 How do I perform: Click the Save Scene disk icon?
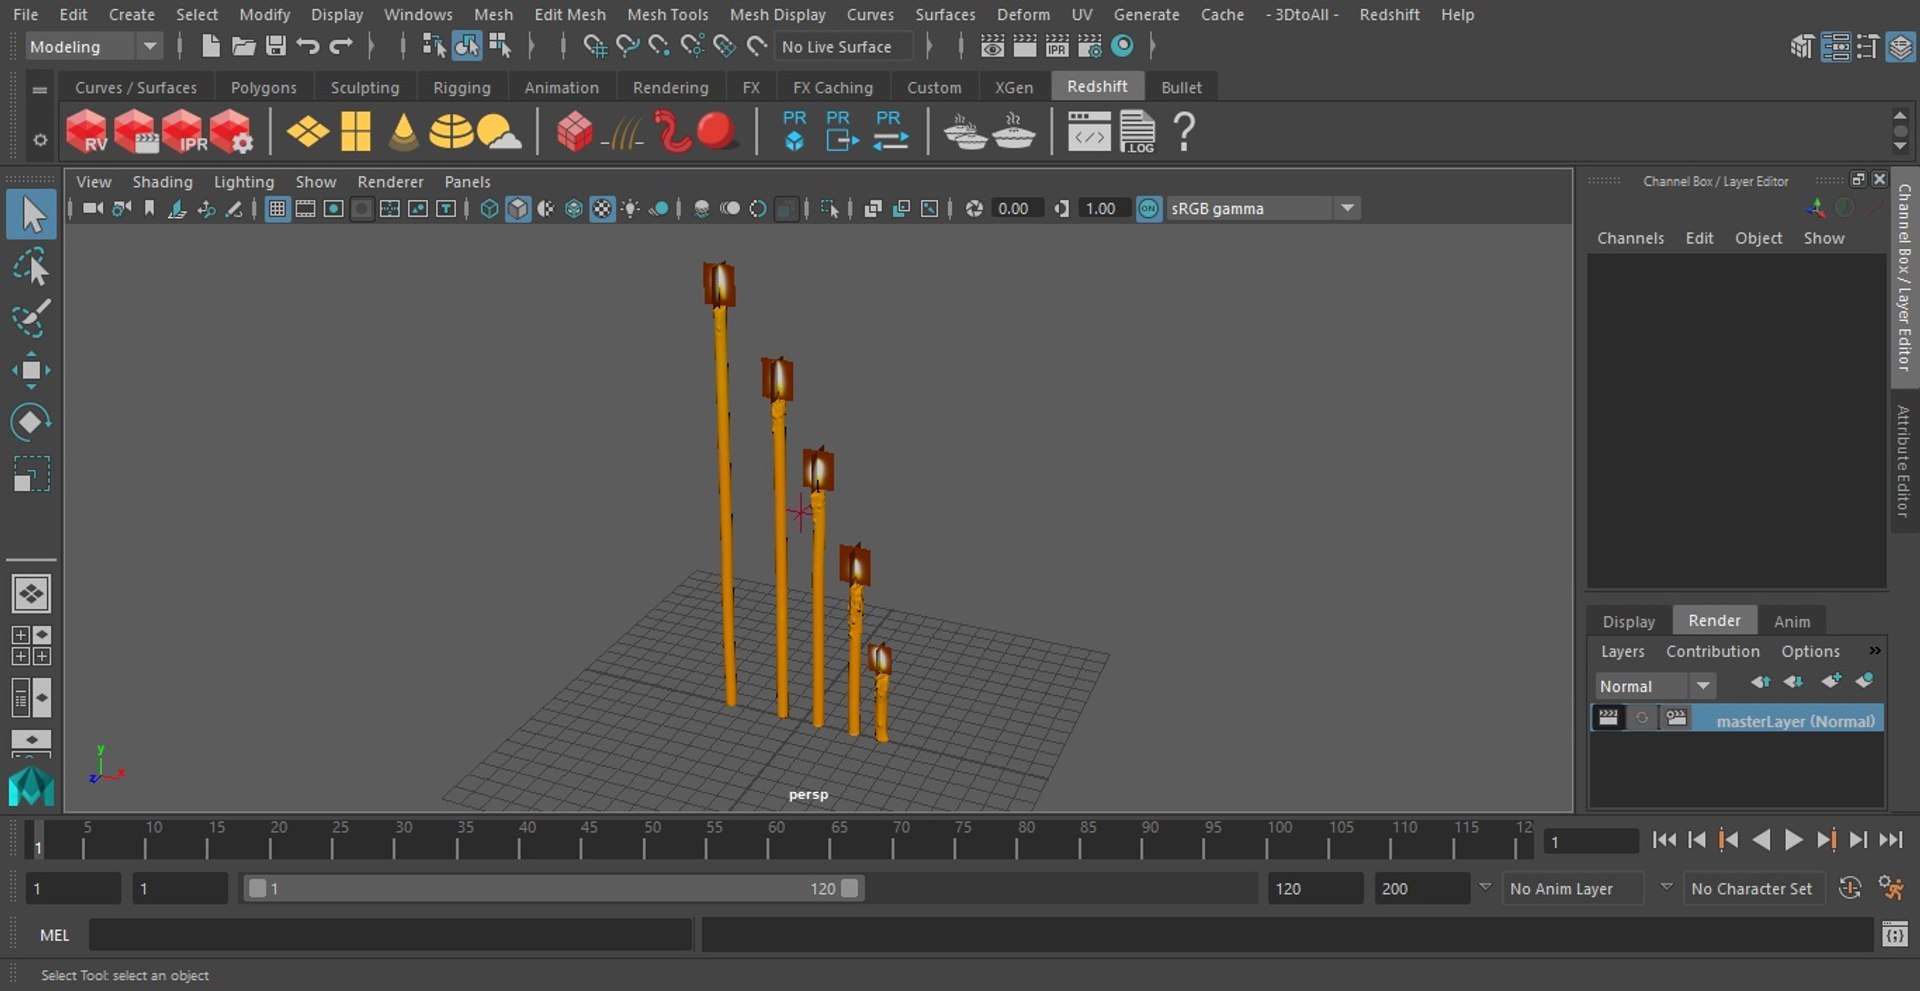275,46
